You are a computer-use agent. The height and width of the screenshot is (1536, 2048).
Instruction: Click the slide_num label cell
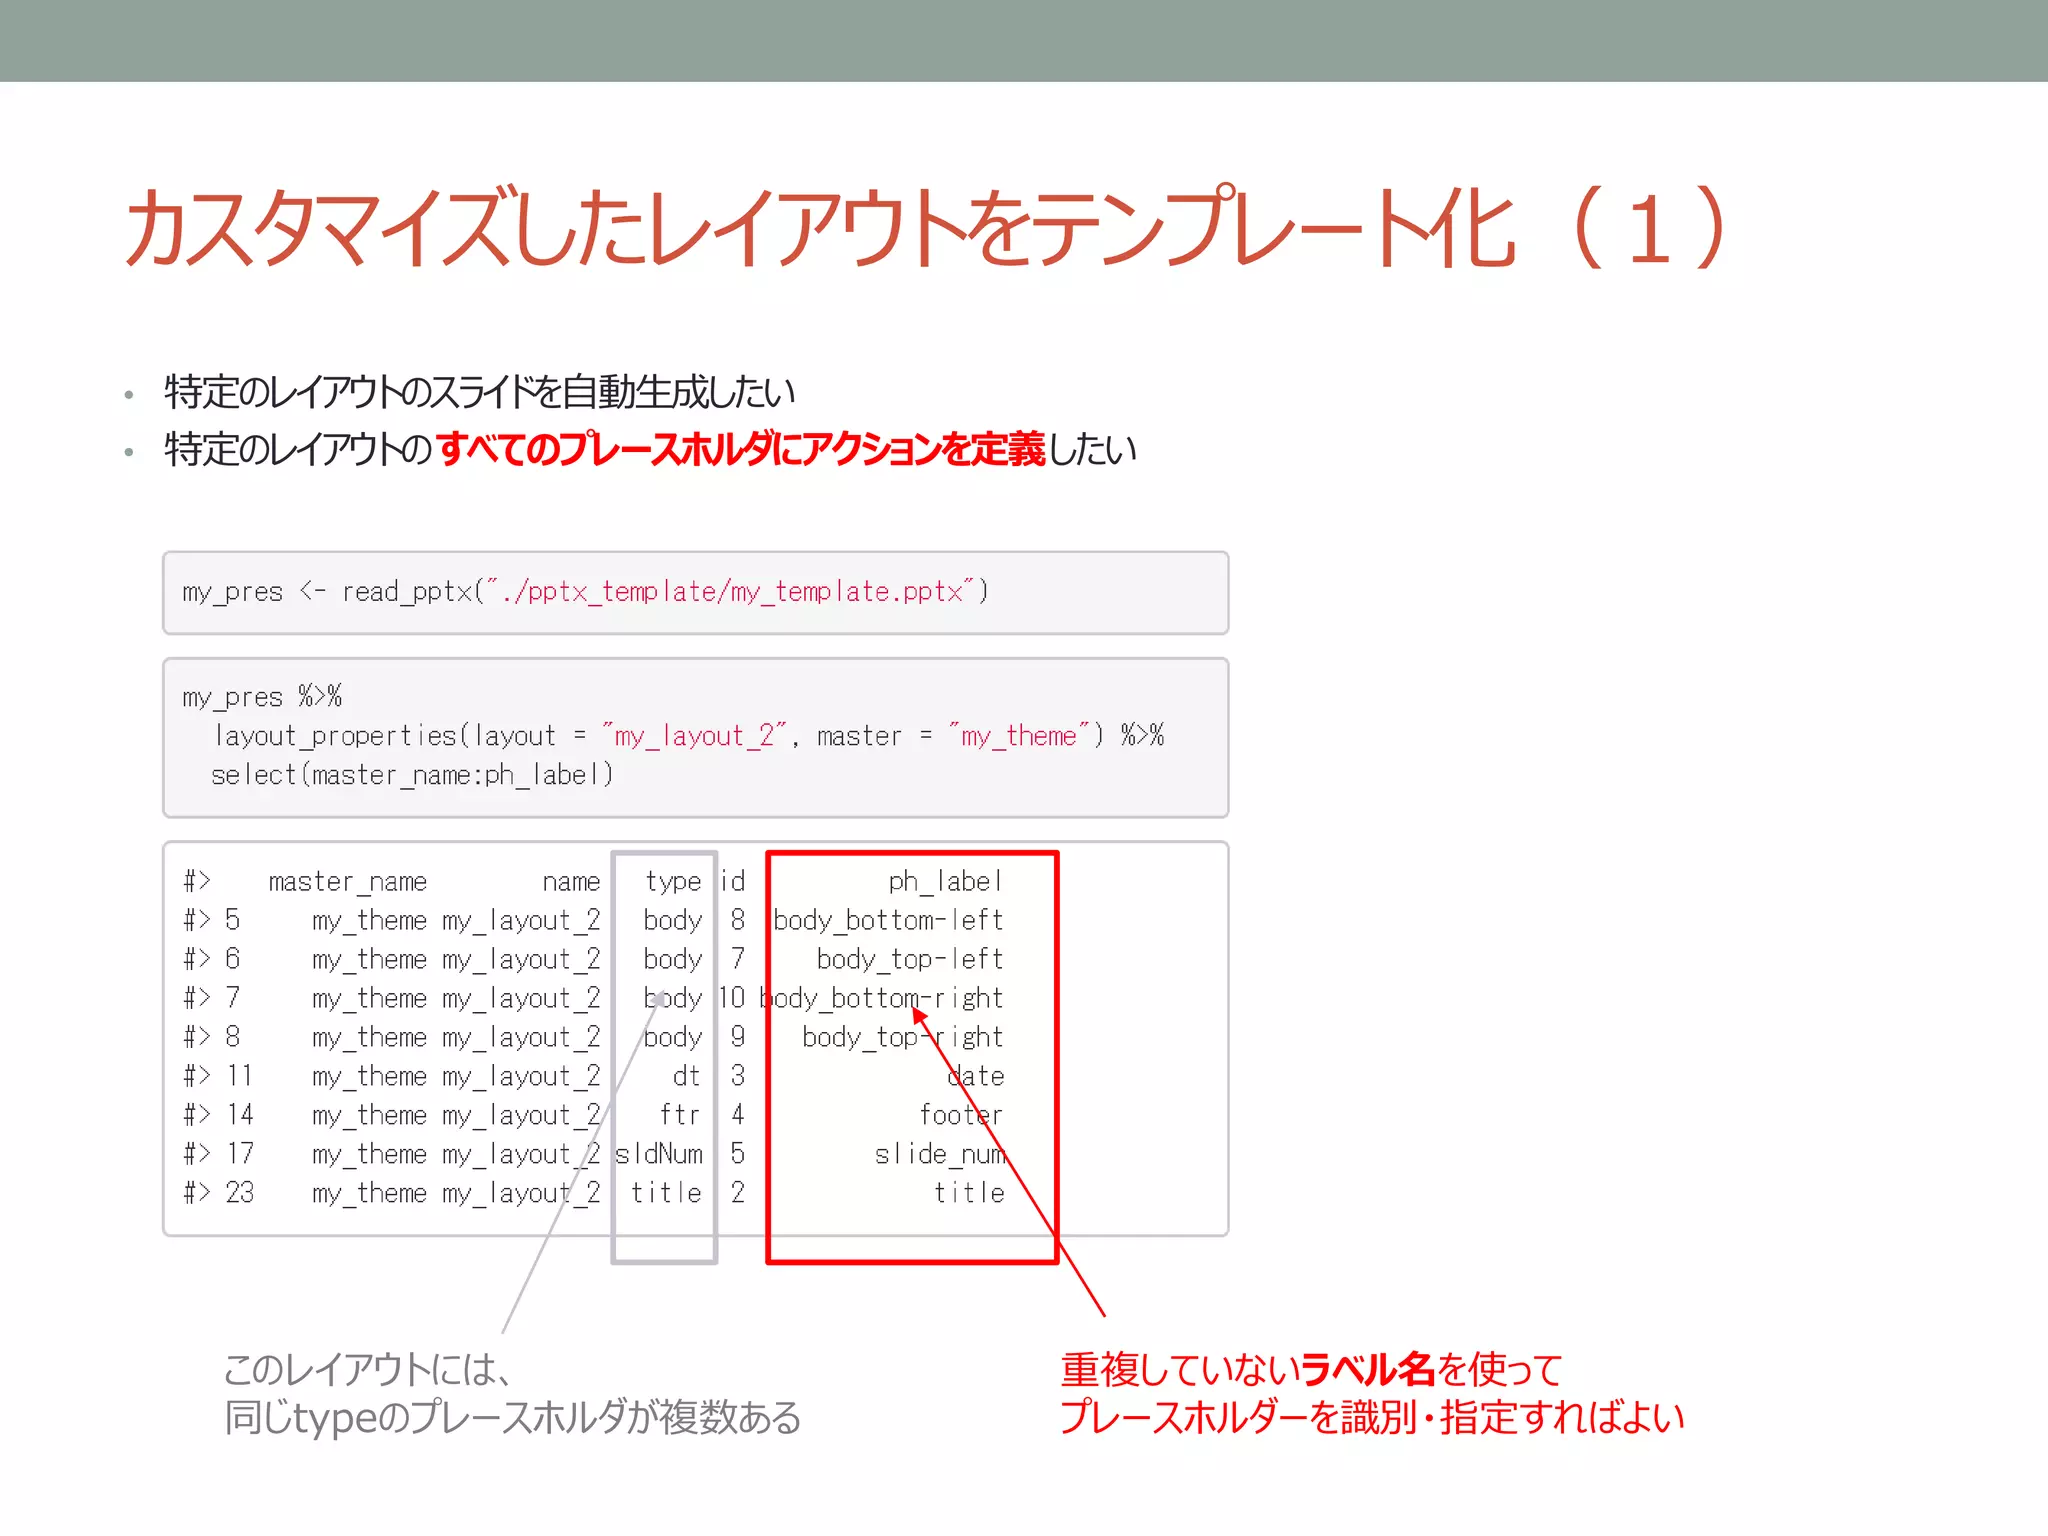tap(939, 1154)
